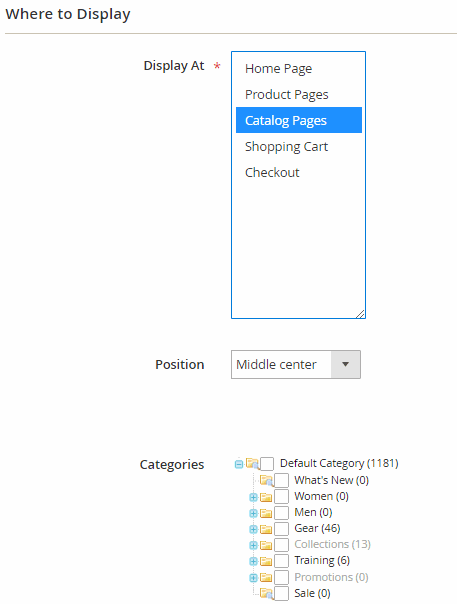Click the Sale (0) category label
This screenshot has width=457, height=604.
tap(313, 593)
